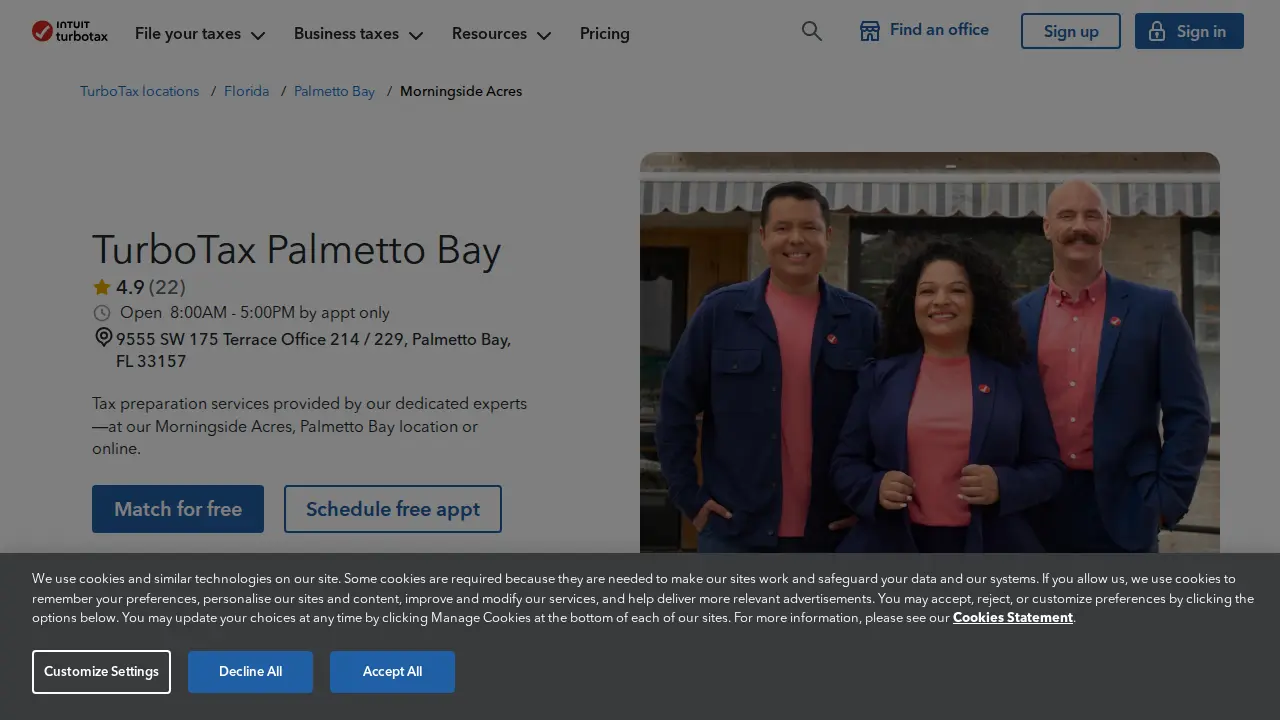Click Accept All cookies button
The image size is (1280, 720).
pos(392,672)
